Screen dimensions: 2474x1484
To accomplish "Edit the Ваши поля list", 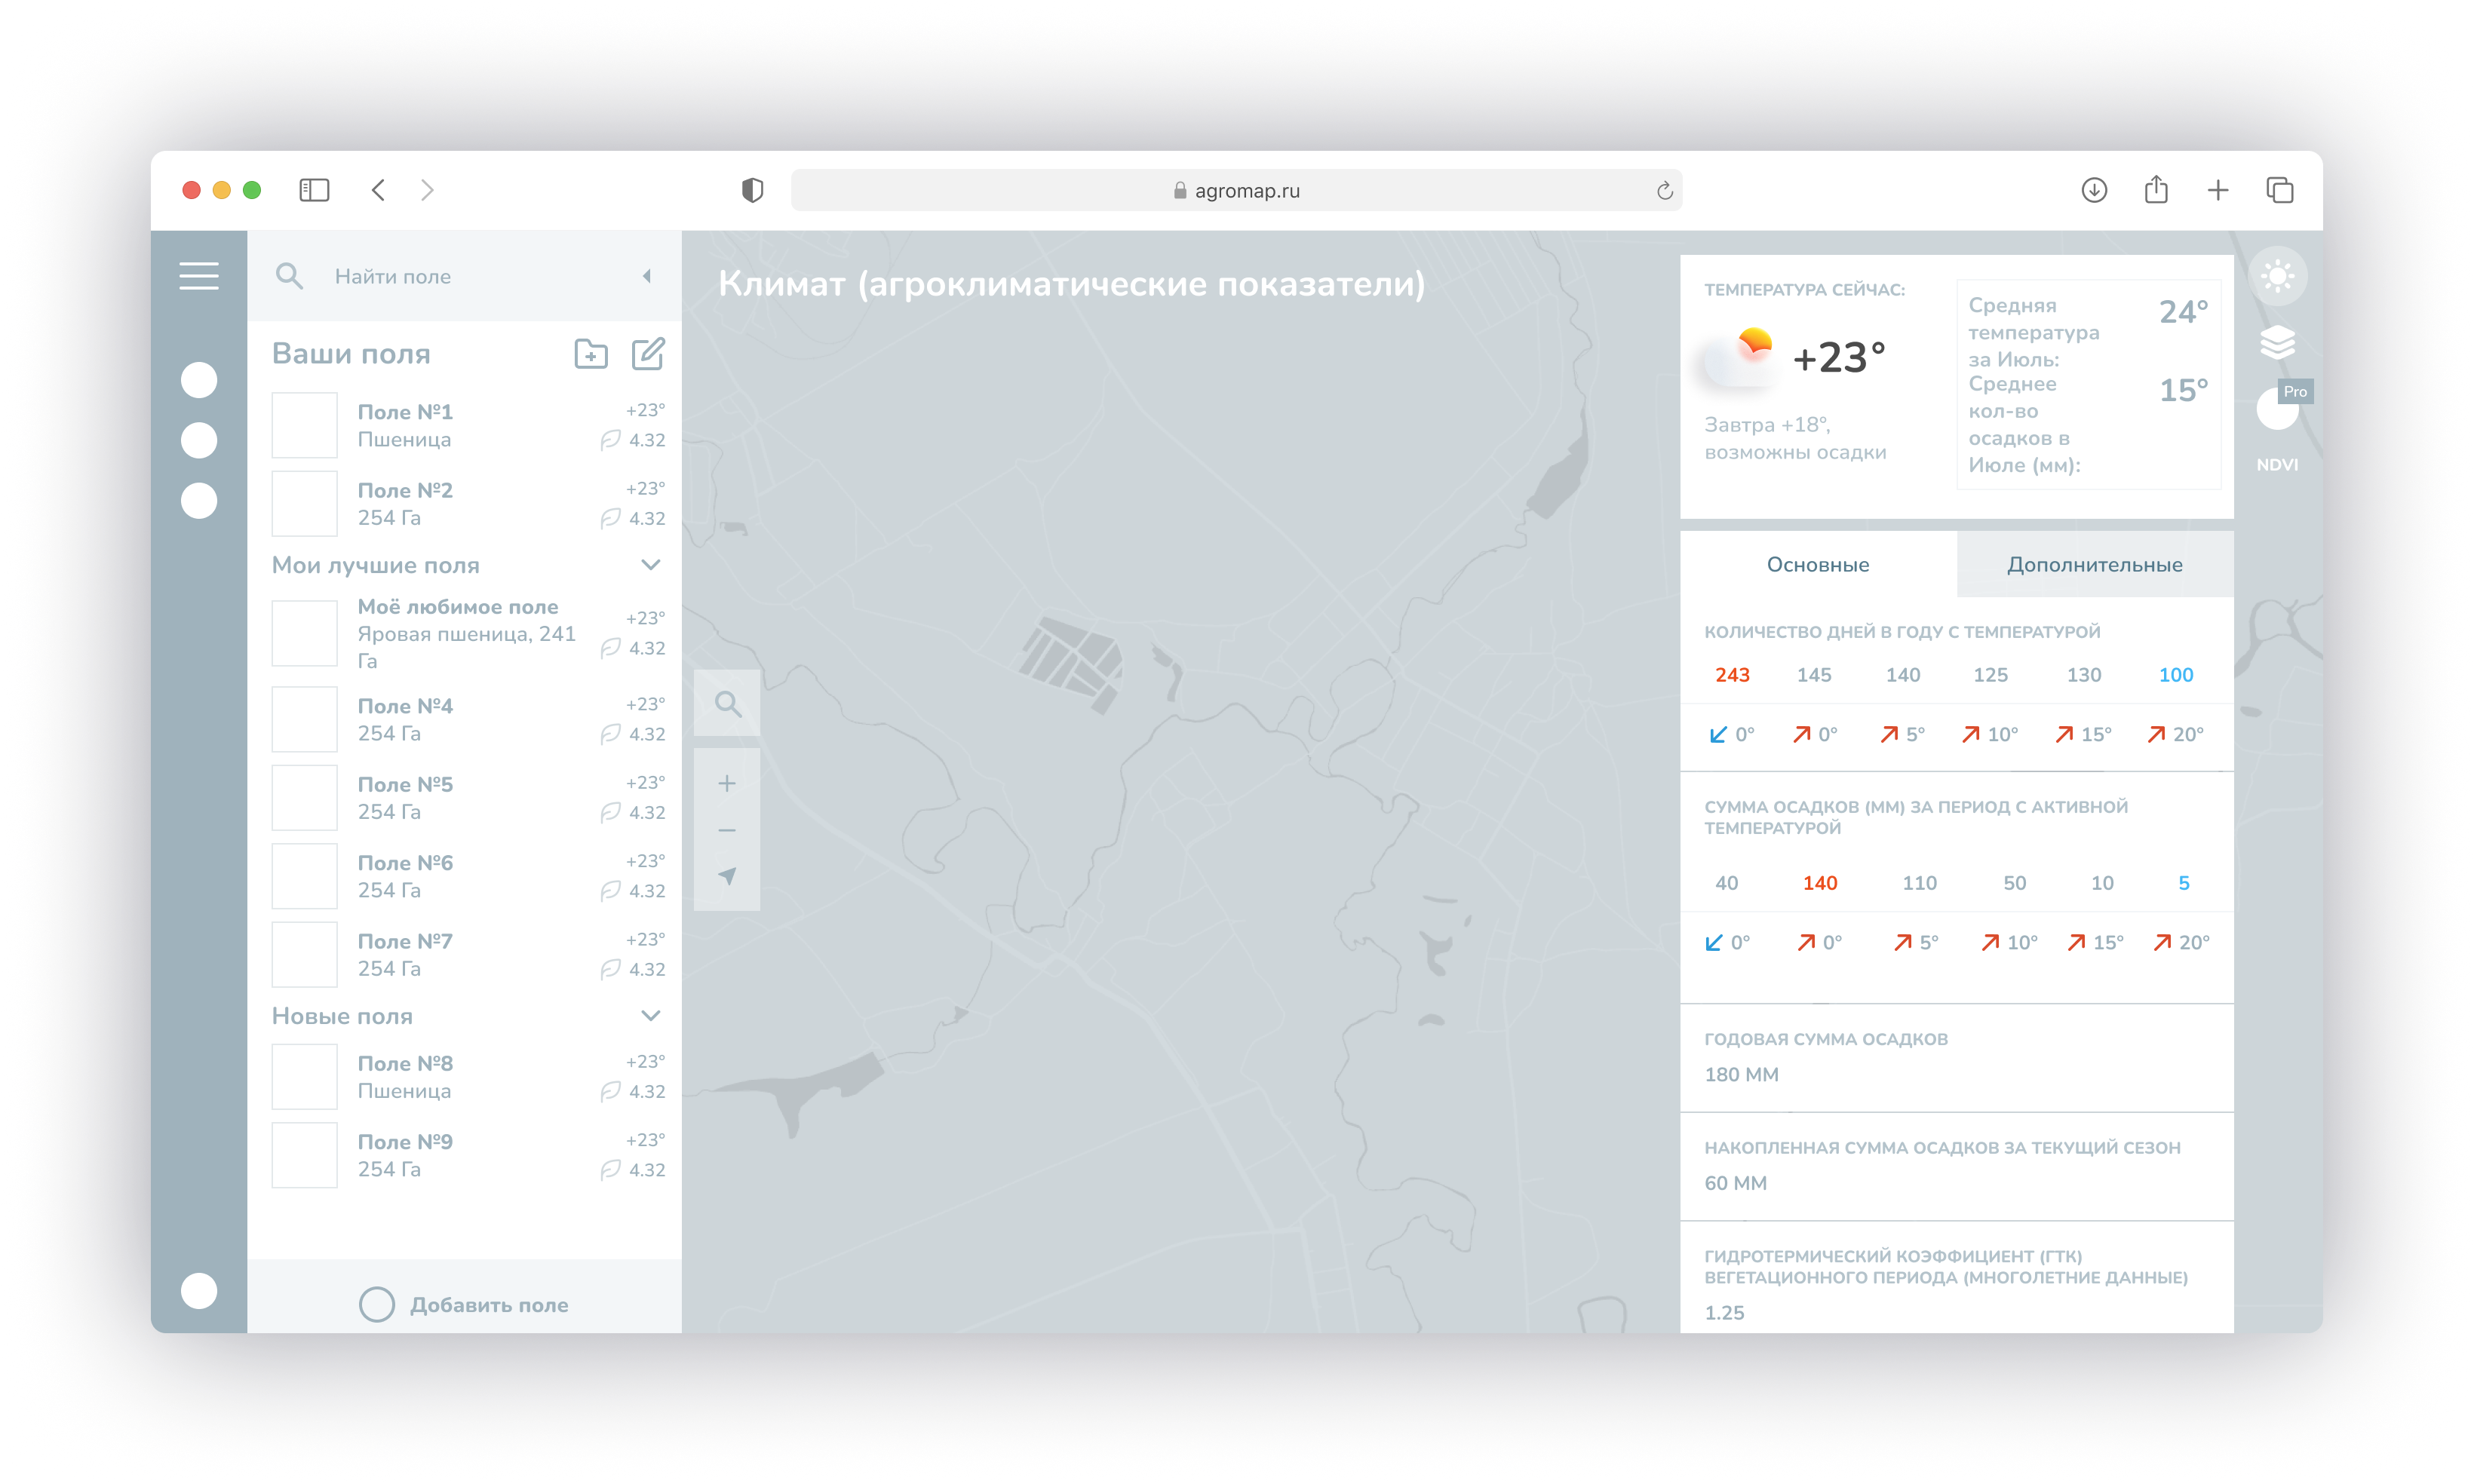I will pyautogui.click(x=648, y=354).
